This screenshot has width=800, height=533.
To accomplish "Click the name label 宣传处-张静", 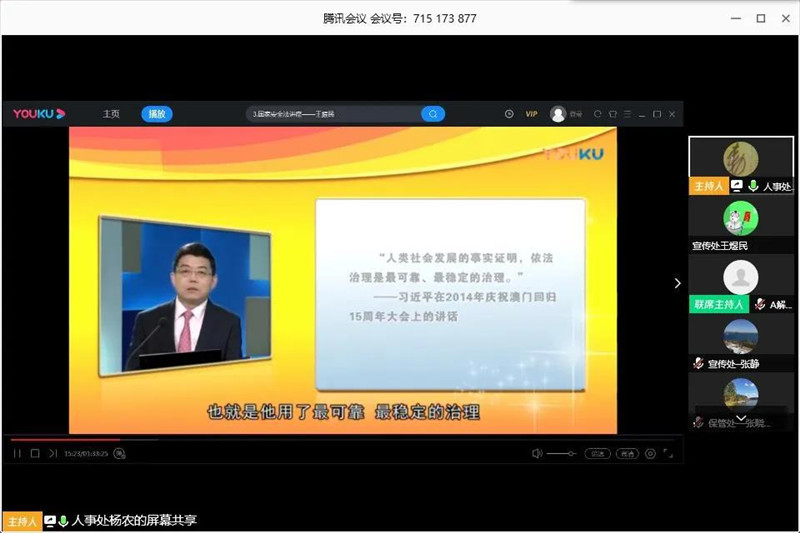I will pos(734,364).
